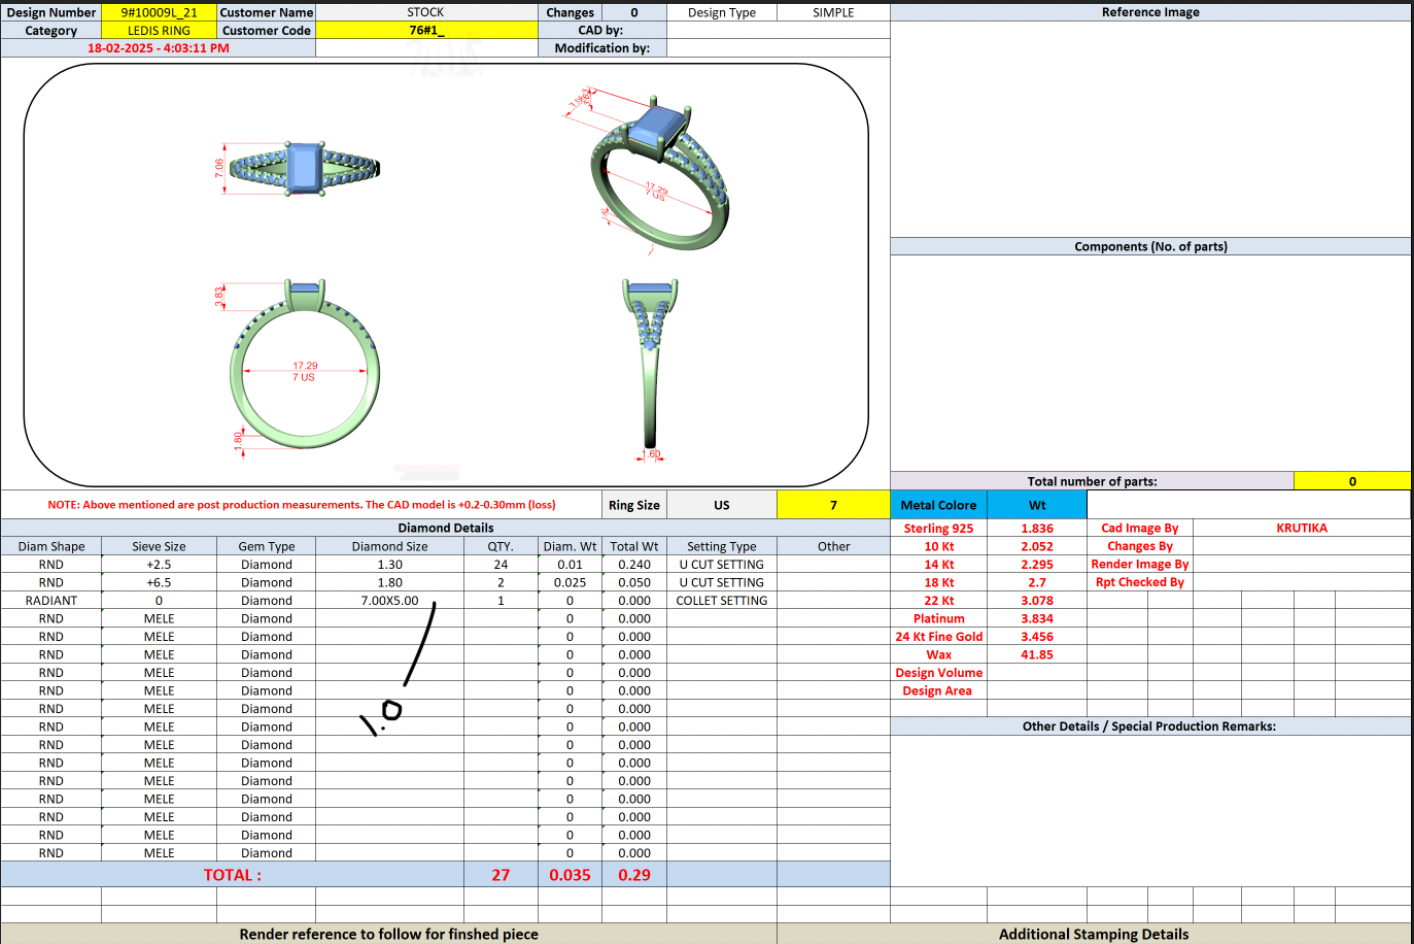The height and width of the screenshot is (944, 1414).
Task: Select the Metal Colore header cell
Action: tap(939, 505)
